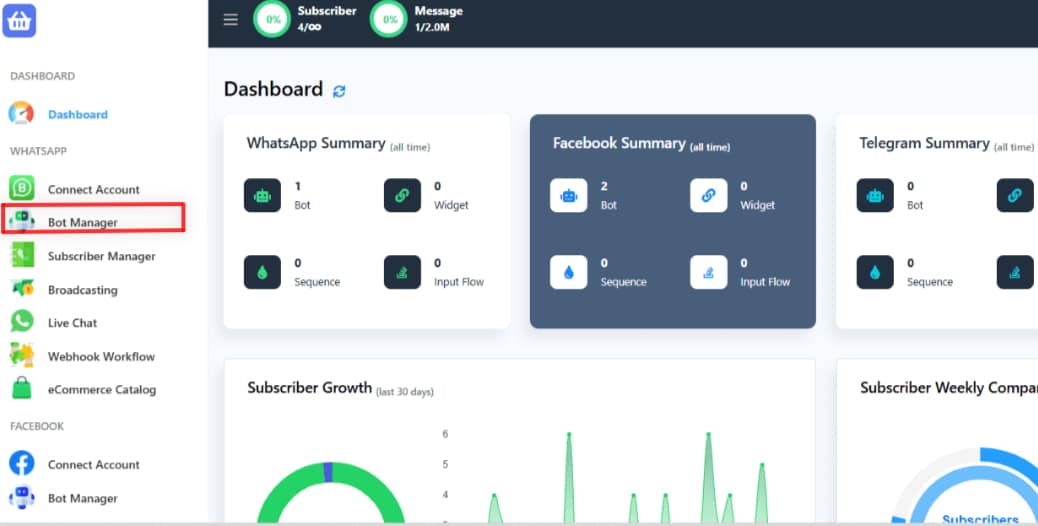Click the Webhook Workflow icon
The image size is (1038, 526).
pyautogui.click(x=22, y=355)
